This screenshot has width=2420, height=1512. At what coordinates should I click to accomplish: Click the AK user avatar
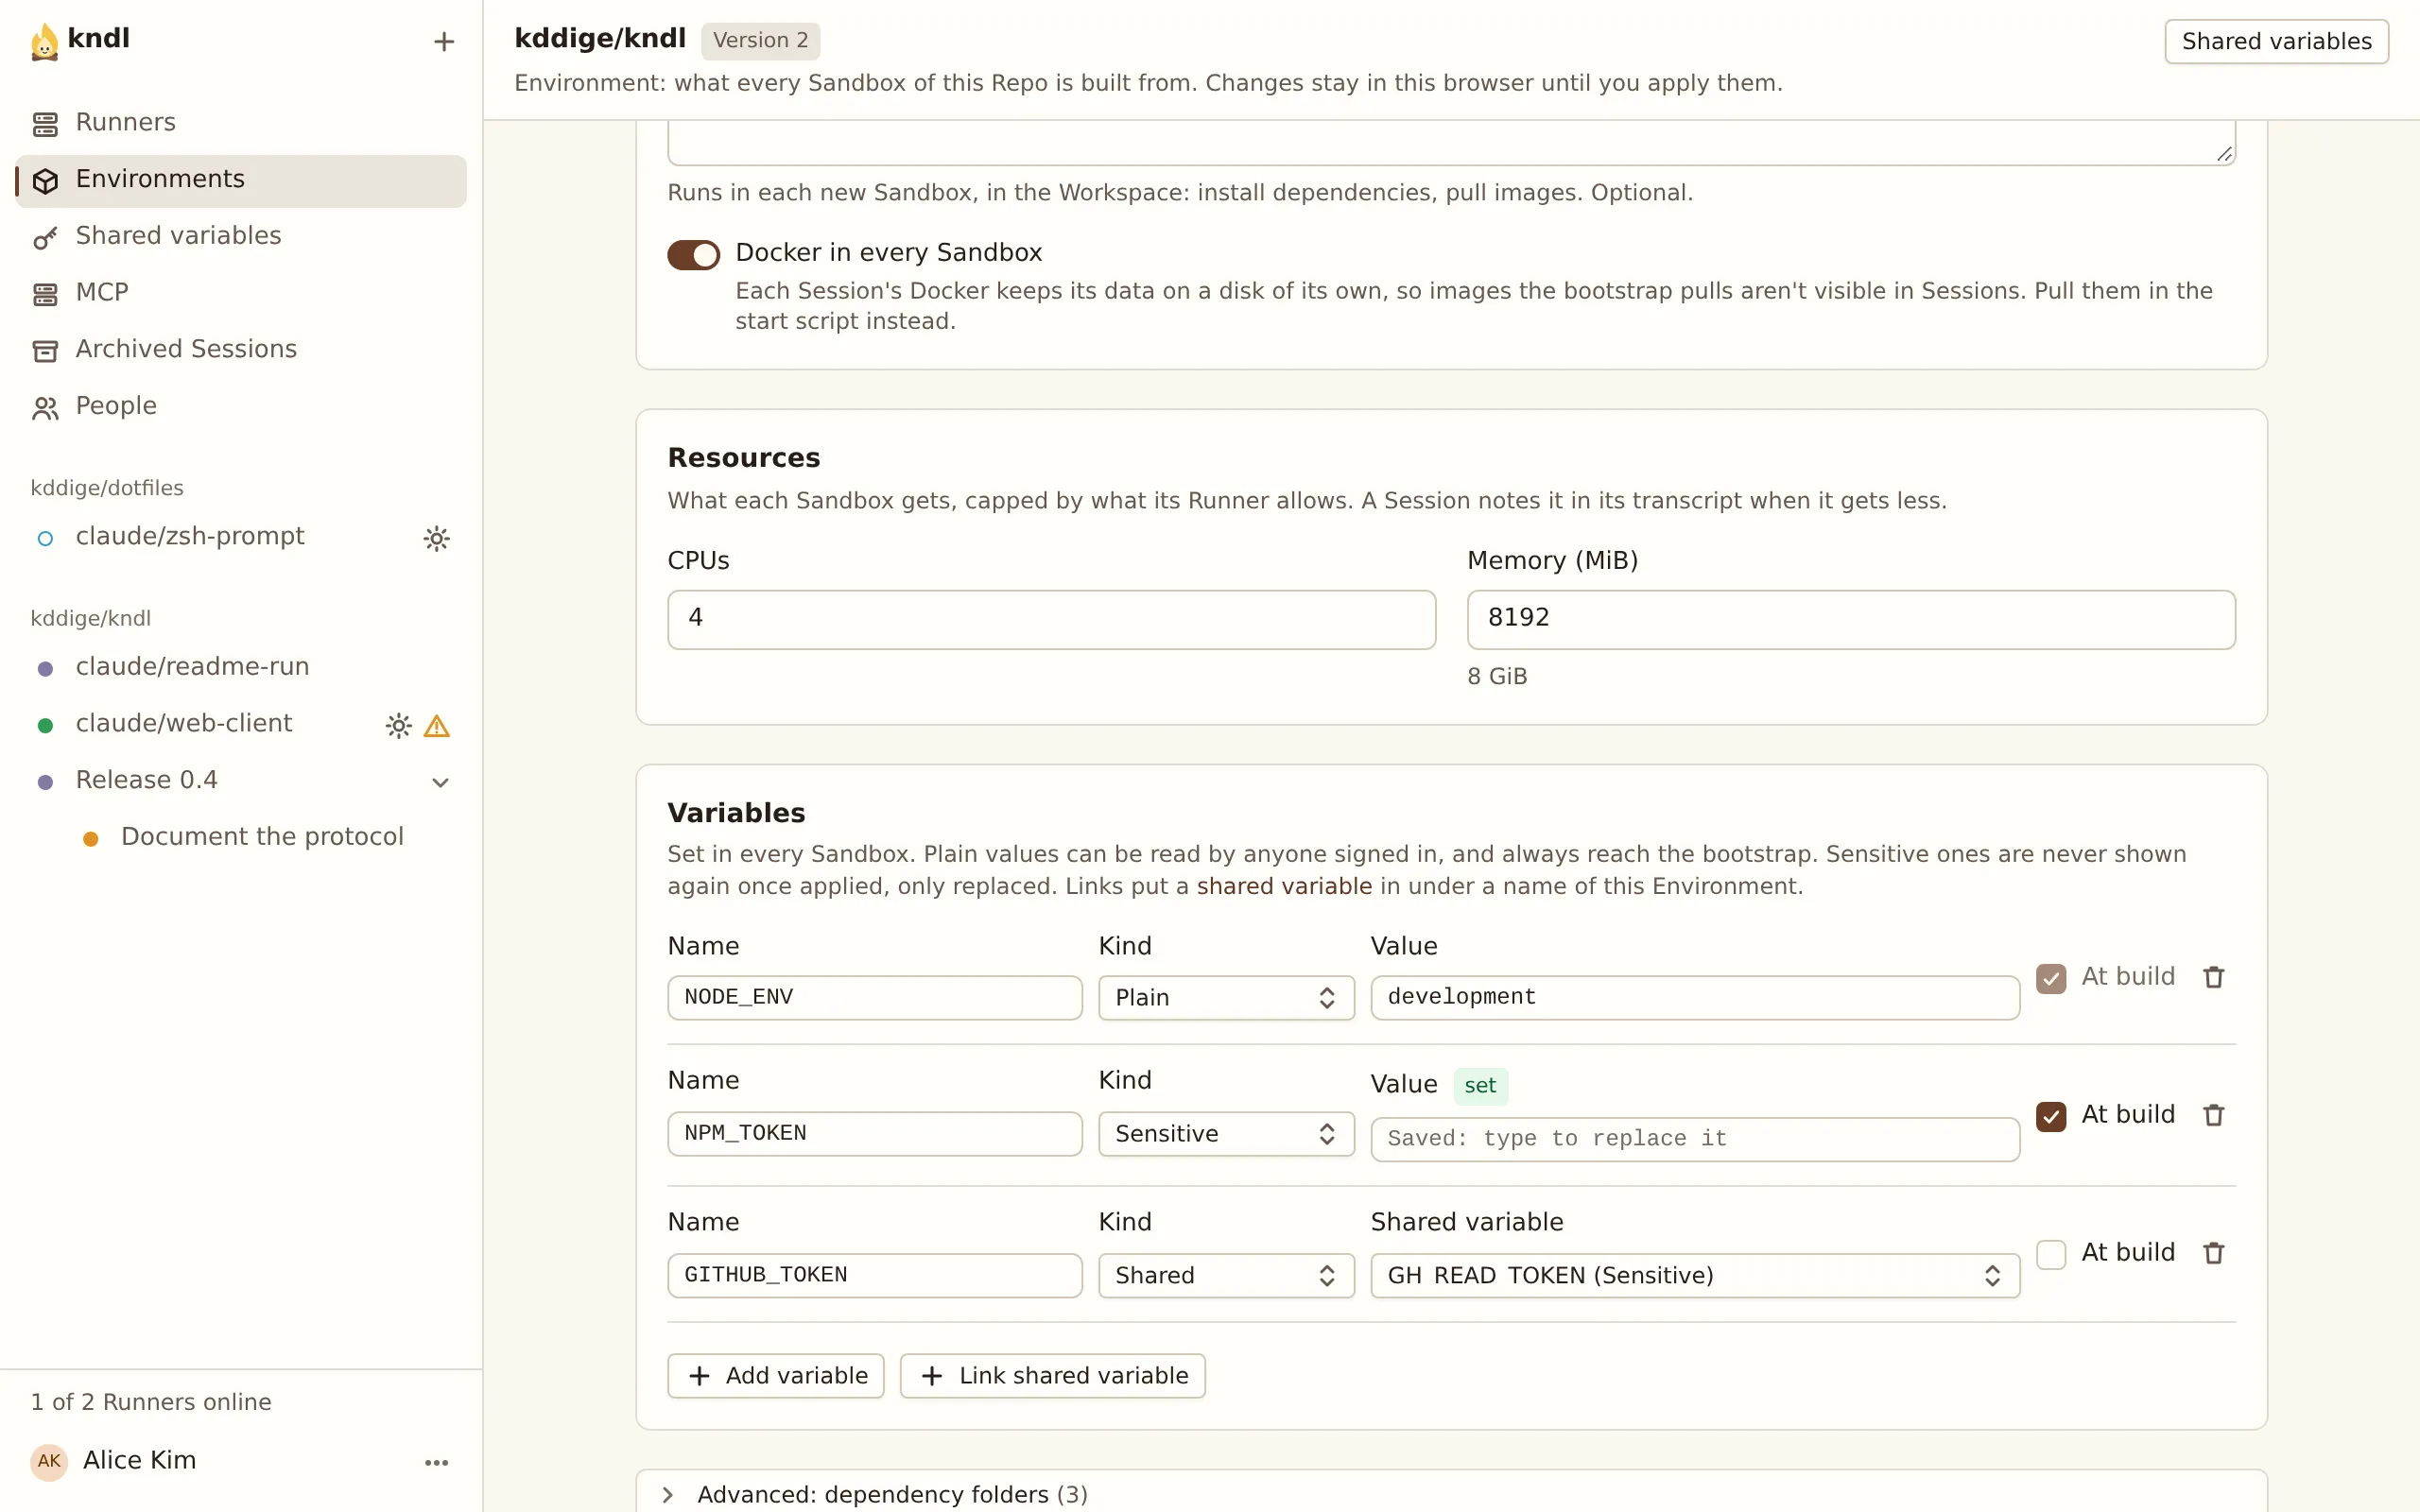(x=49, y=1461)
